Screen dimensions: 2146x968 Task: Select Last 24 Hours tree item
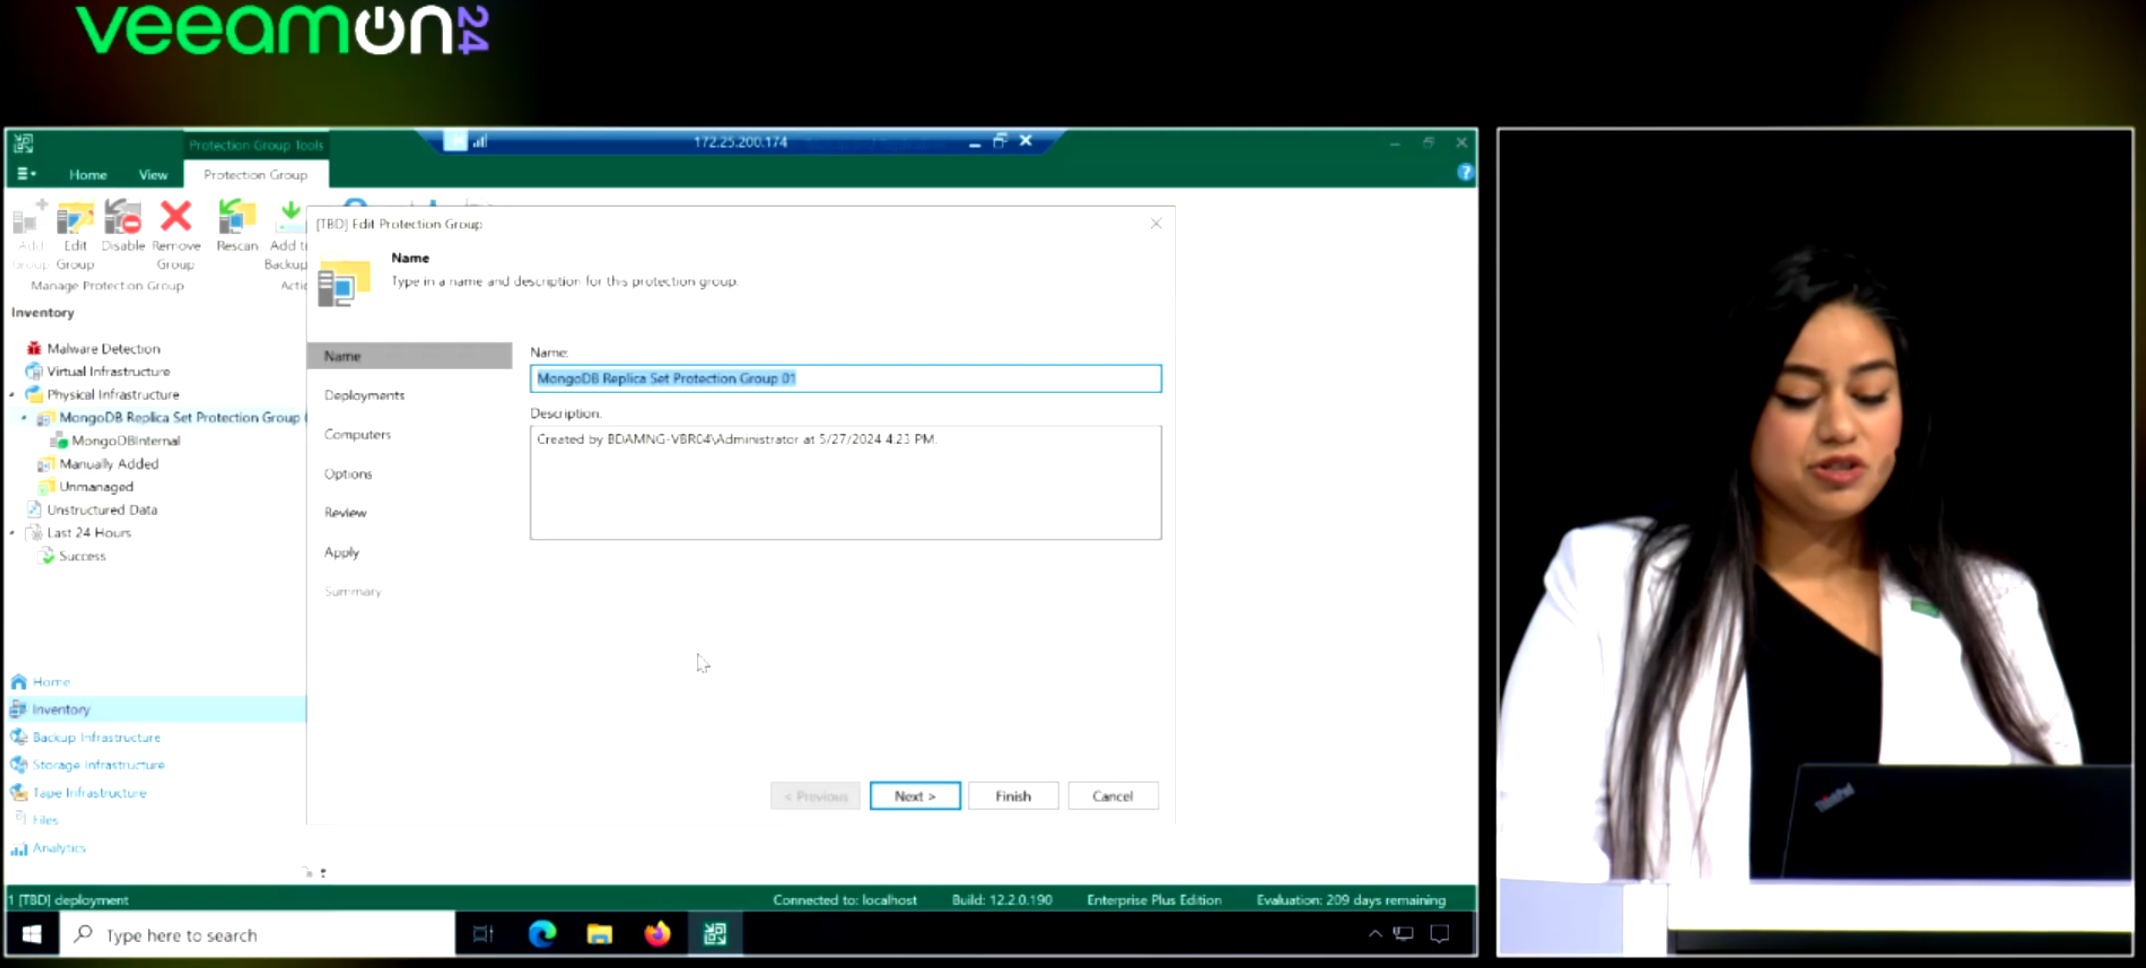point(88,532)
